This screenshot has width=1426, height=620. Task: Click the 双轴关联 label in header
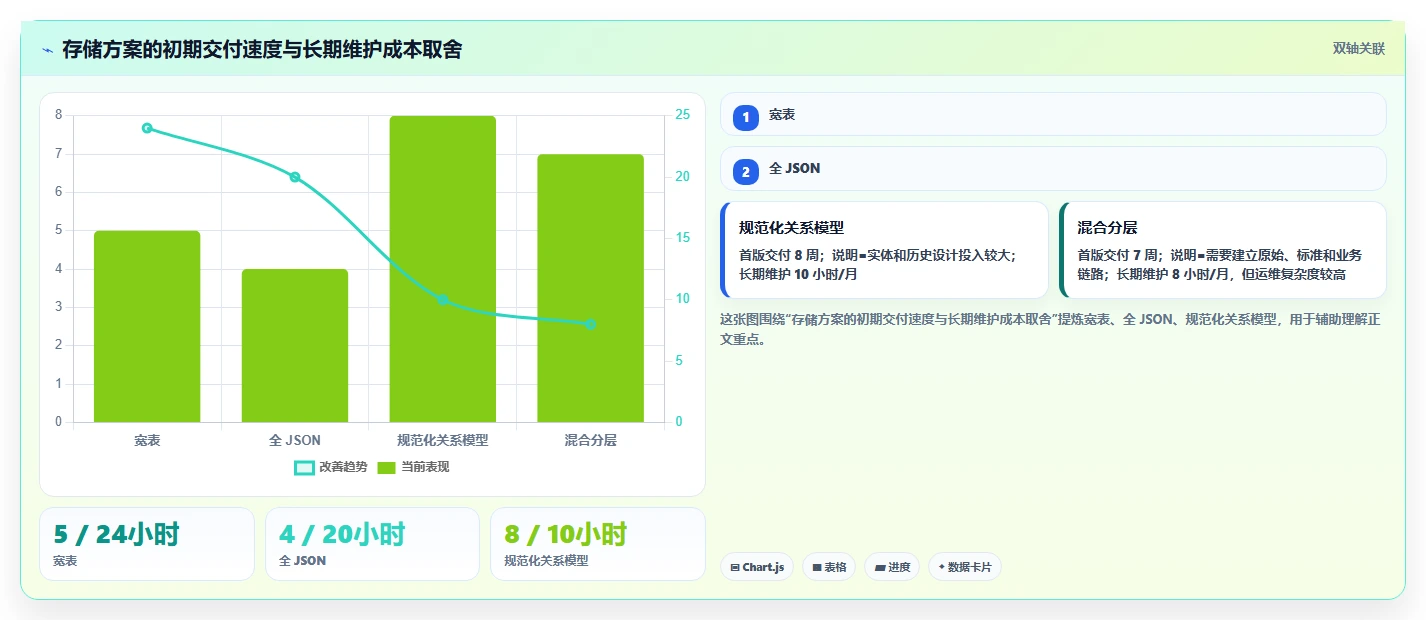(1358, 49)
